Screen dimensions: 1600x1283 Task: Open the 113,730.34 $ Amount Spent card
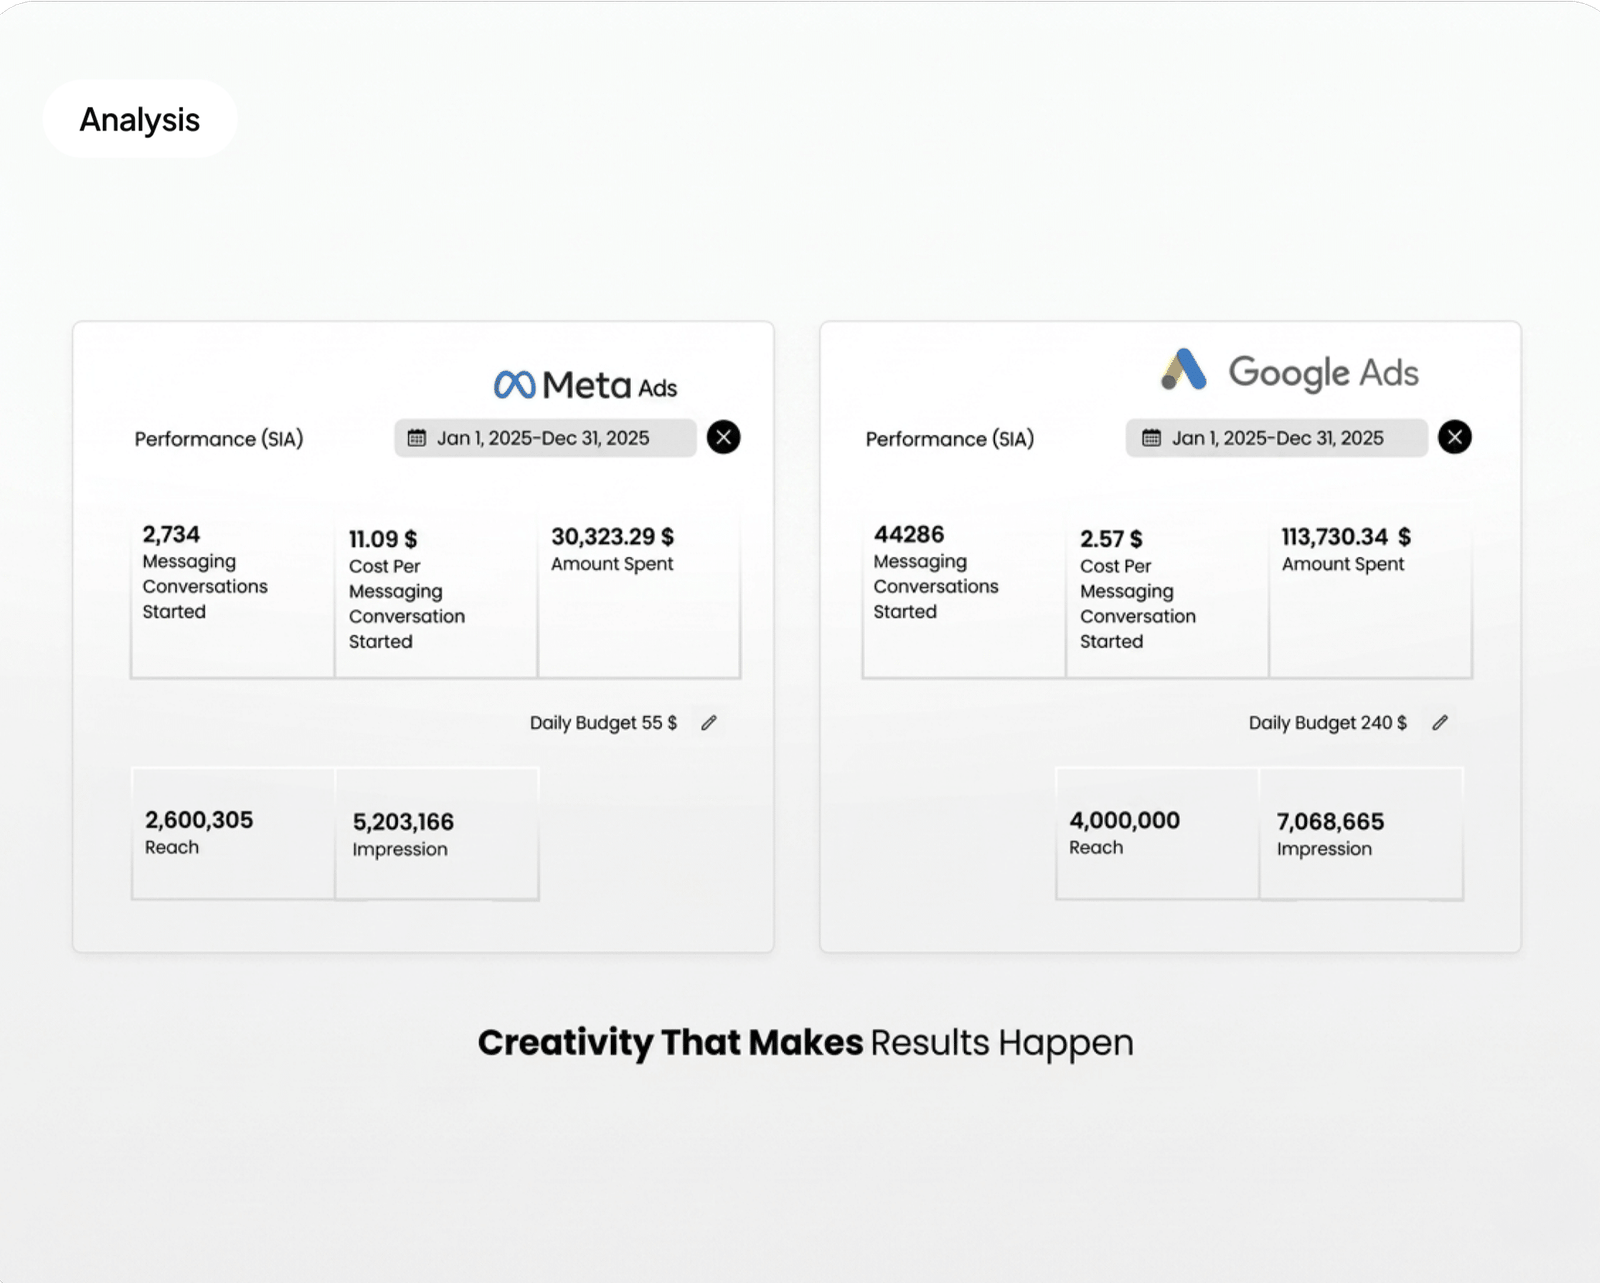(x=1371, y=590)
